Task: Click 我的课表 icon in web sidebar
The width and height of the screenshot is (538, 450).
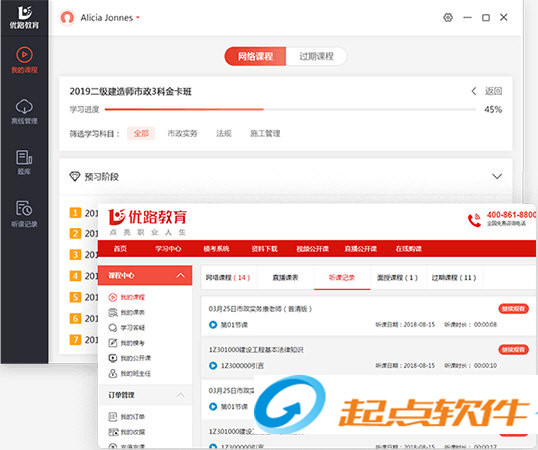Action: pyautogui.click(x=113, y=312)
